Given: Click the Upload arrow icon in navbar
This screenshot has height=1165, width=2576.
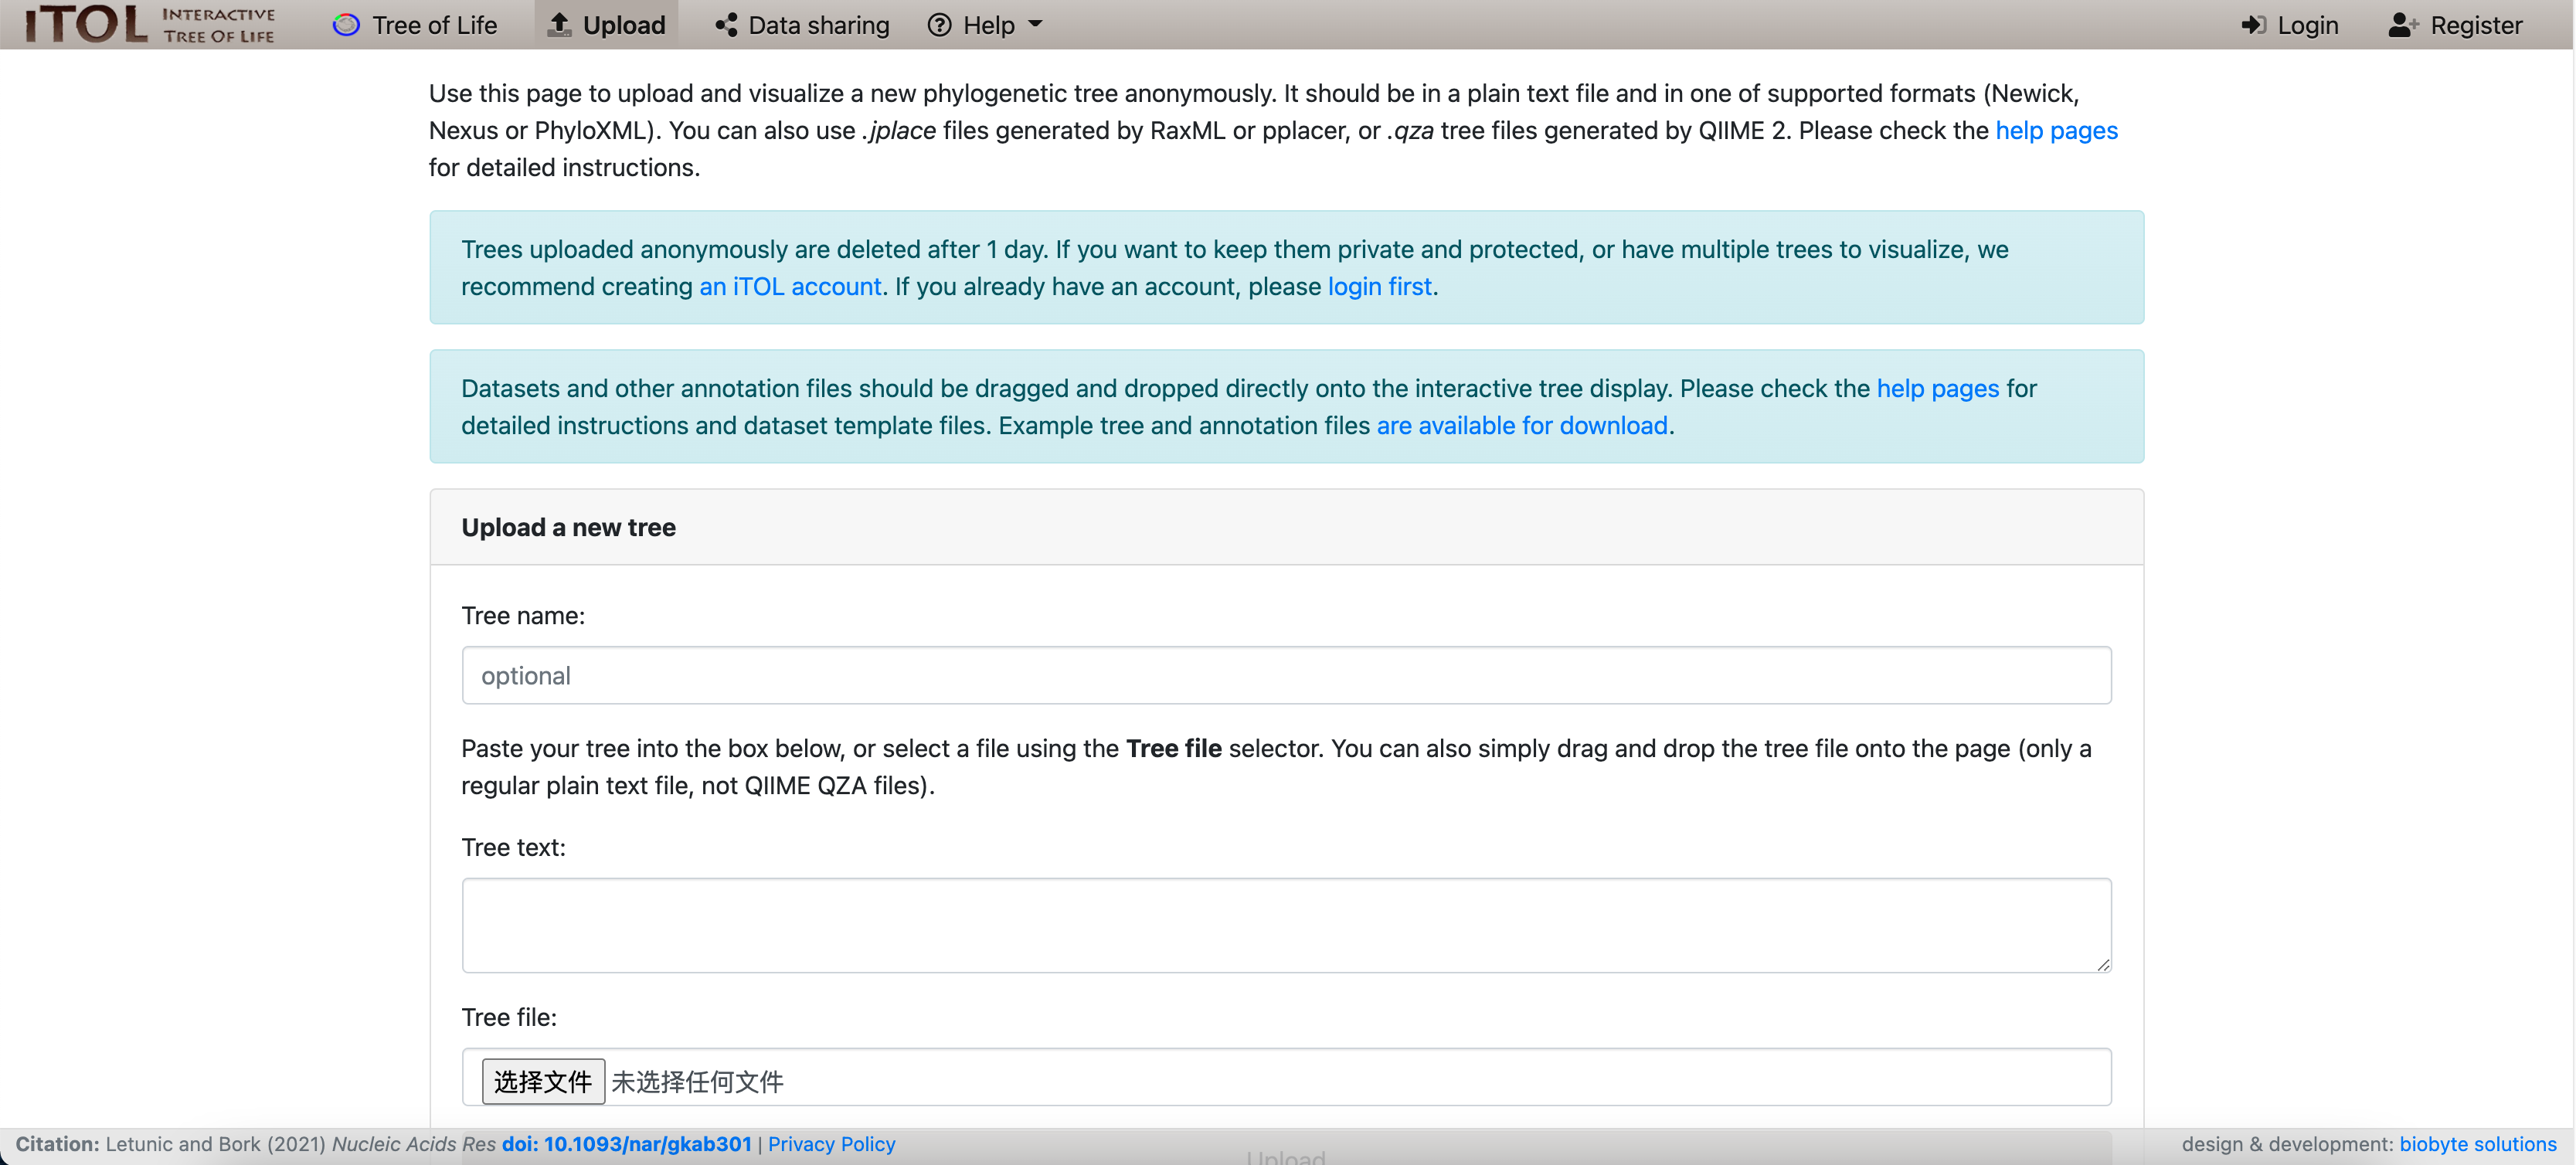Looking at the screenshot, I should 559,25.
